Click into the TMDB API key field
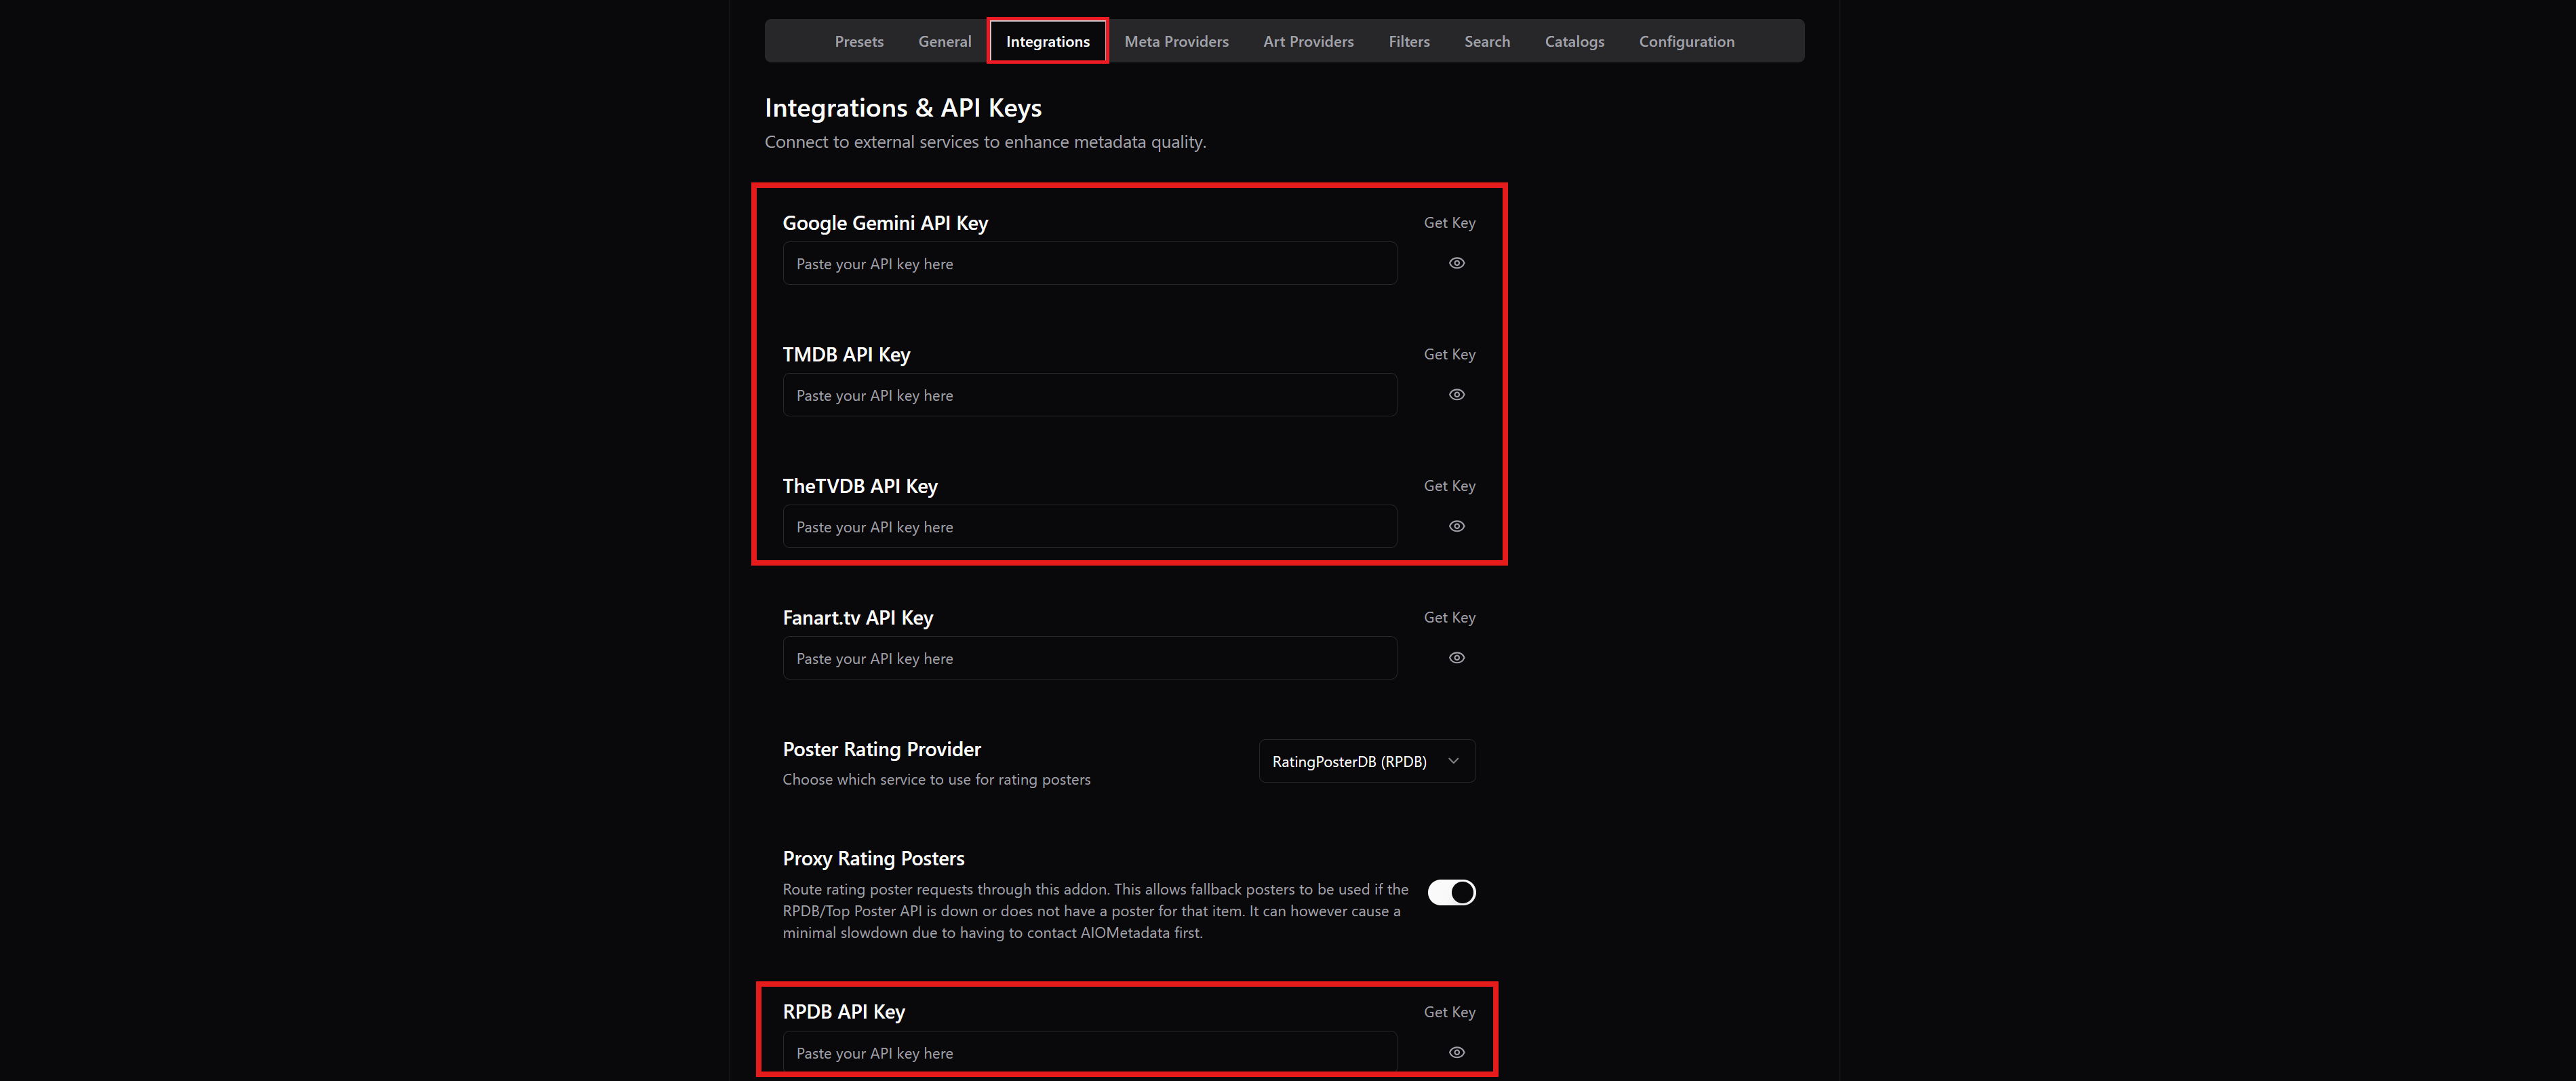This screenshot has width=2576, height=1081. pos(1089,395)
